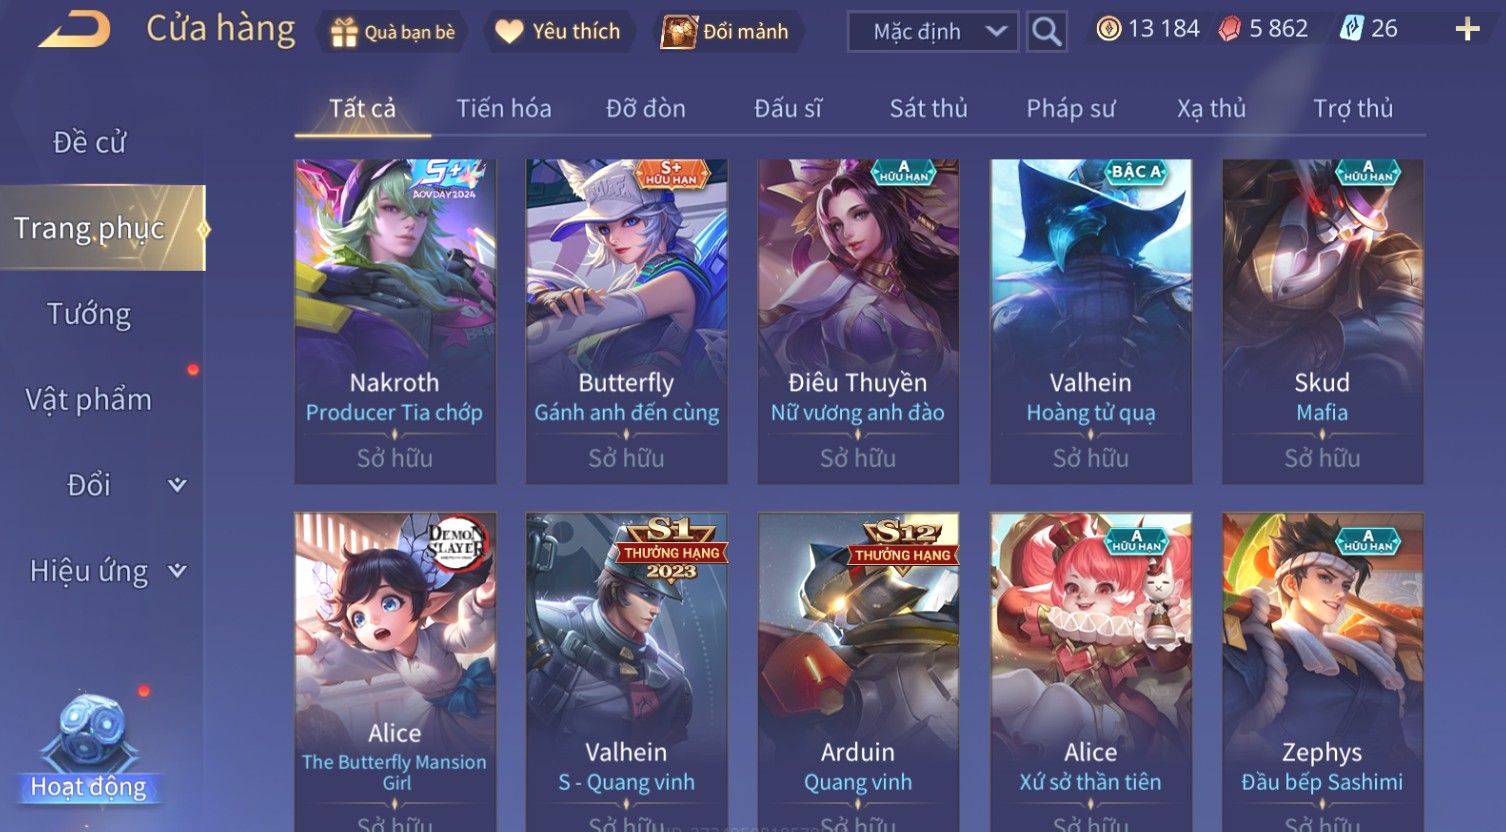Click the blue voucher ticket icon
This screenshot has width=1506, height=832.
pos(1351,29)
